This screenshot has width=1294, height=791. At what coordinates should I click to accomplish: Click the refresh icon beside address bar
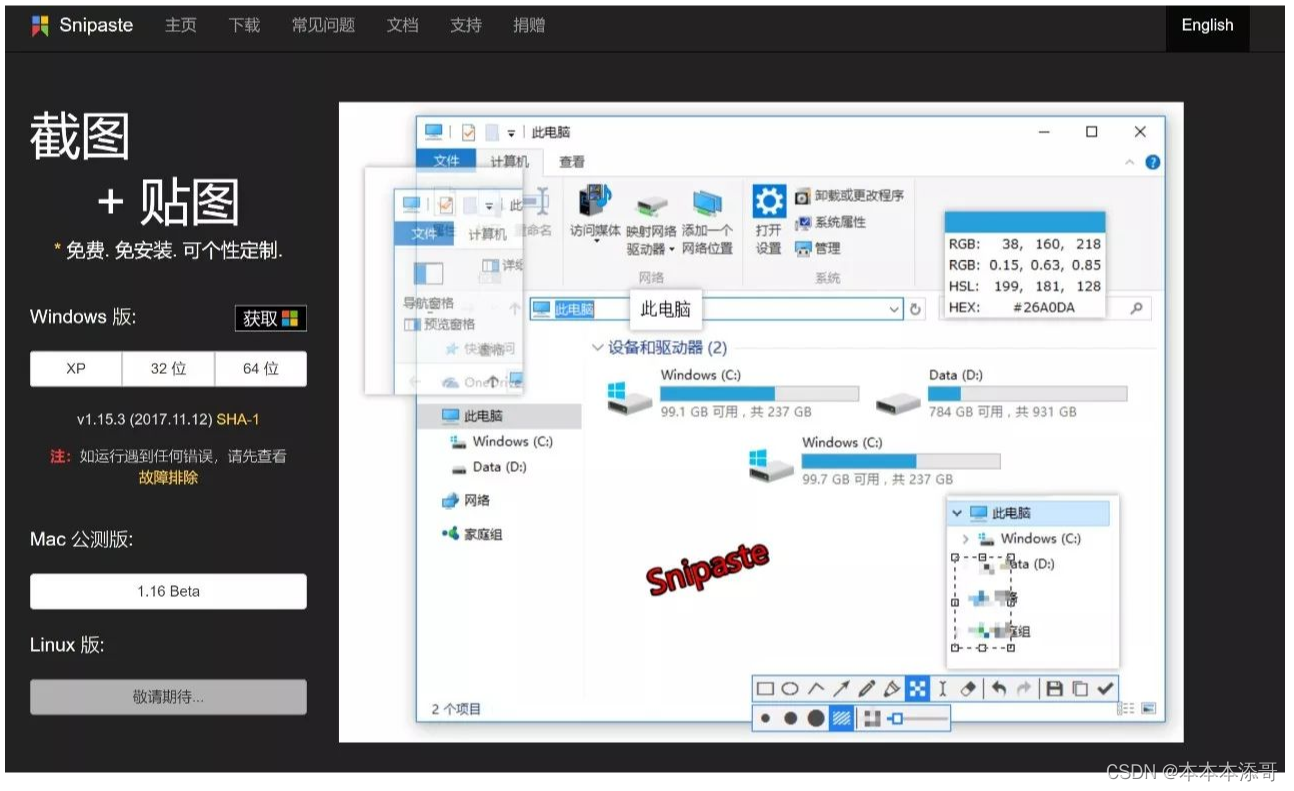(x=916, y=309)
